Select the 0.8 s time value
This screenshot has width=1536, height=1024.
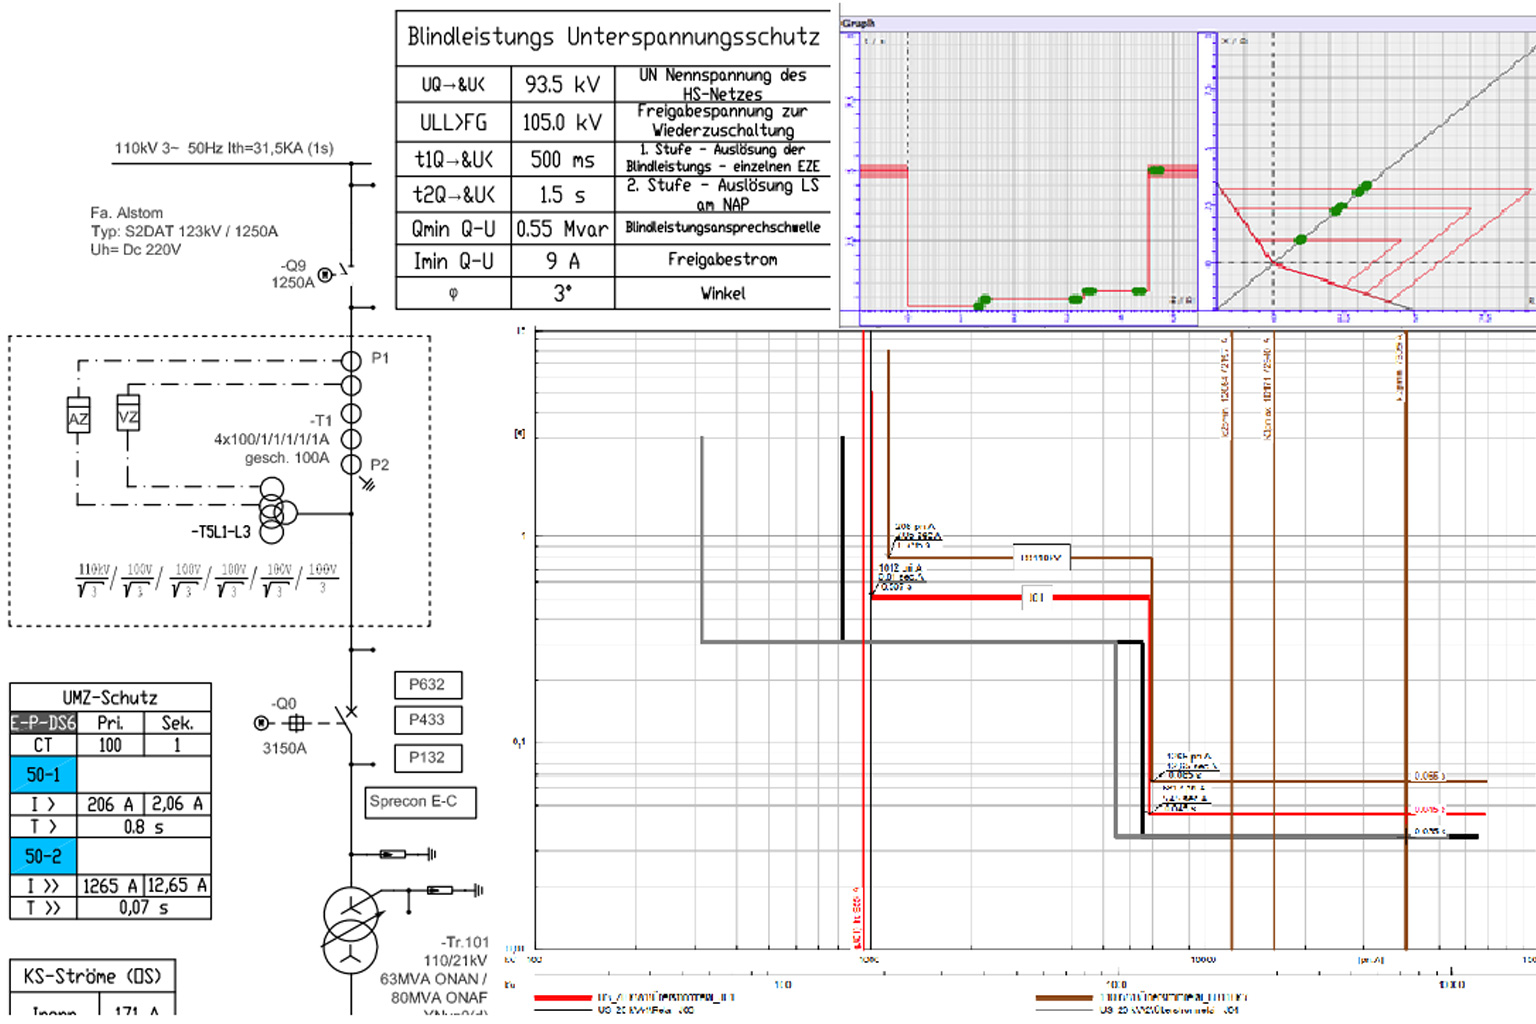click(x=144, y=827)
